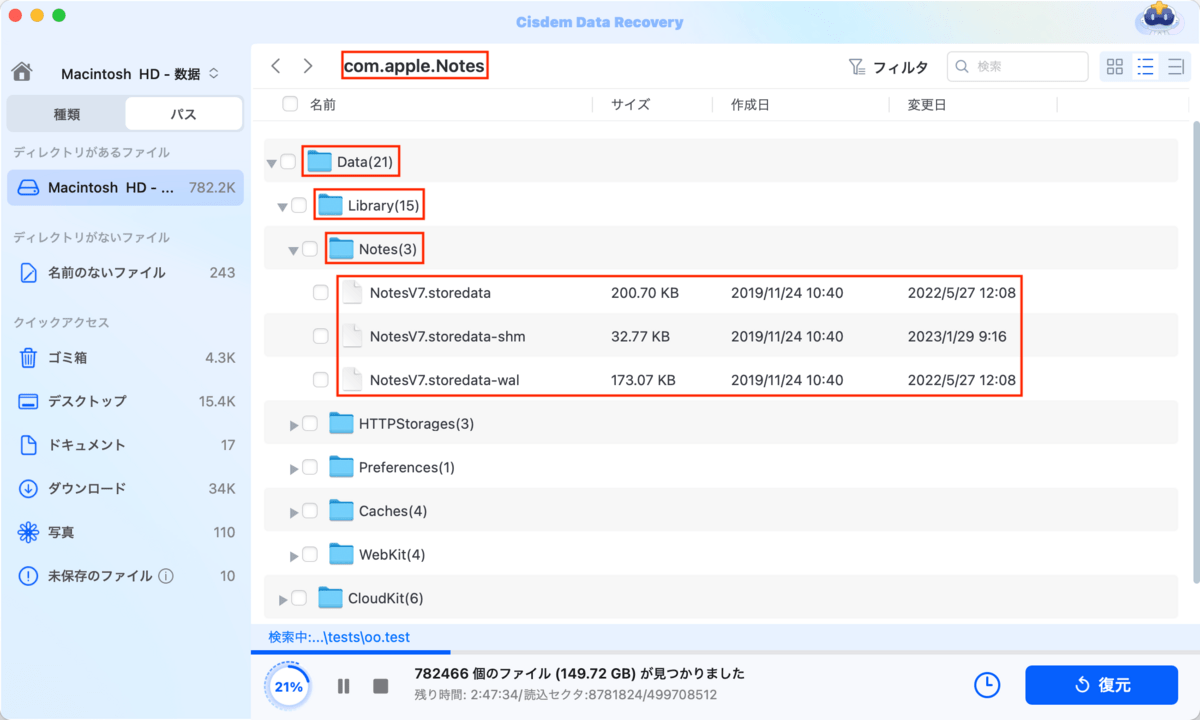Collapse the Notes folder tree
This screenshot has height=720, width=1200.
[x=294, y=250]
